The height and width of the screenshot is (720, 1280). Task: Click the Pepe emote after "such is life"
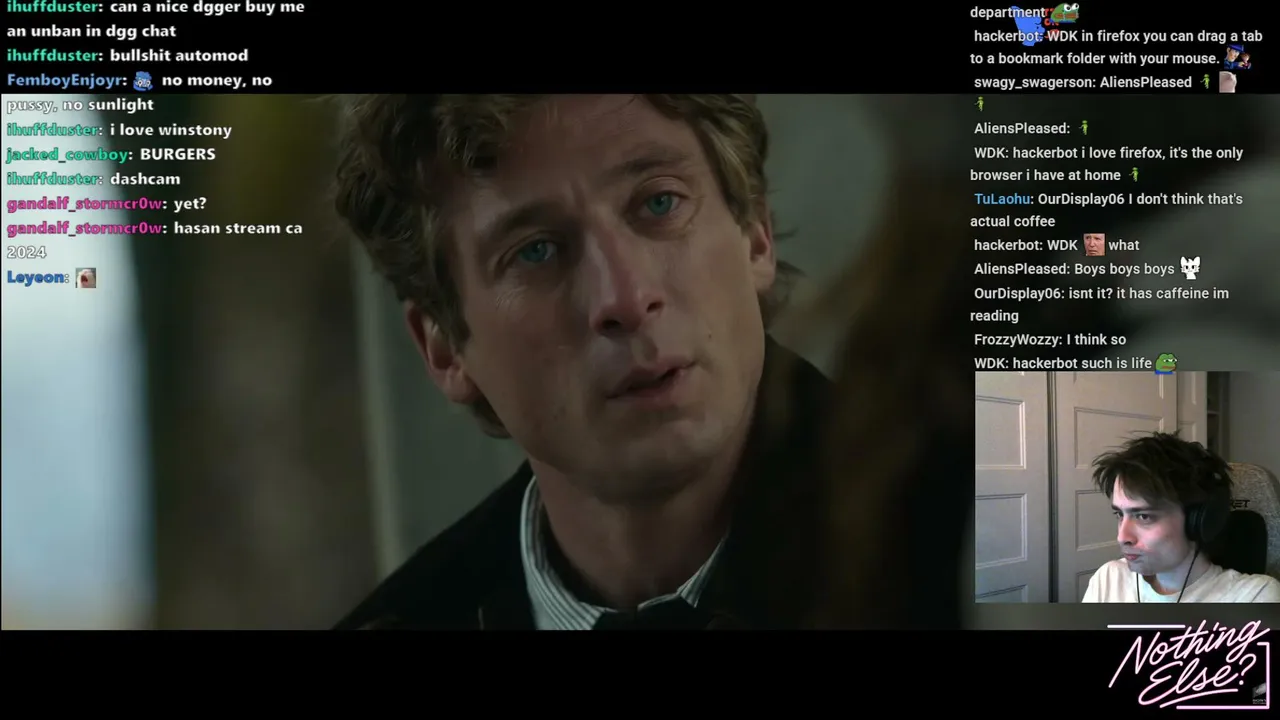[1166, 362]
